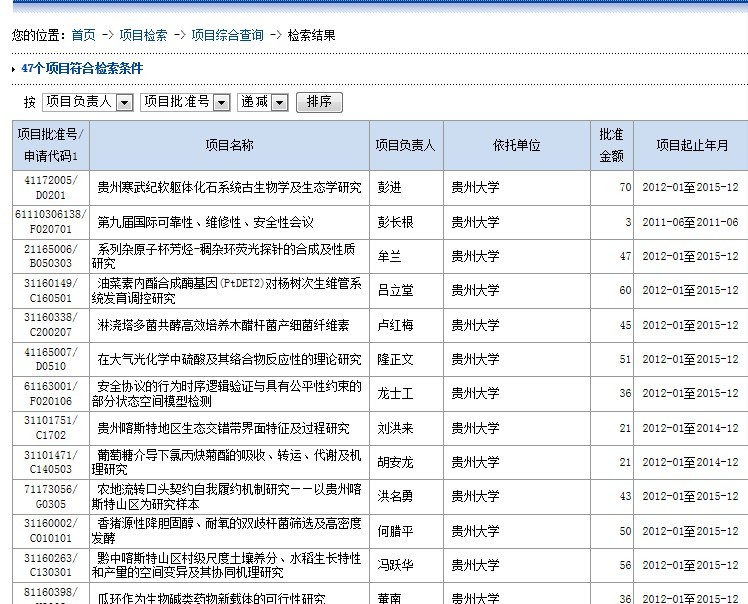This screenshot has width=748, height=604.
Task: Click the 项目起止年月 column header
Action: pos(692,145)
